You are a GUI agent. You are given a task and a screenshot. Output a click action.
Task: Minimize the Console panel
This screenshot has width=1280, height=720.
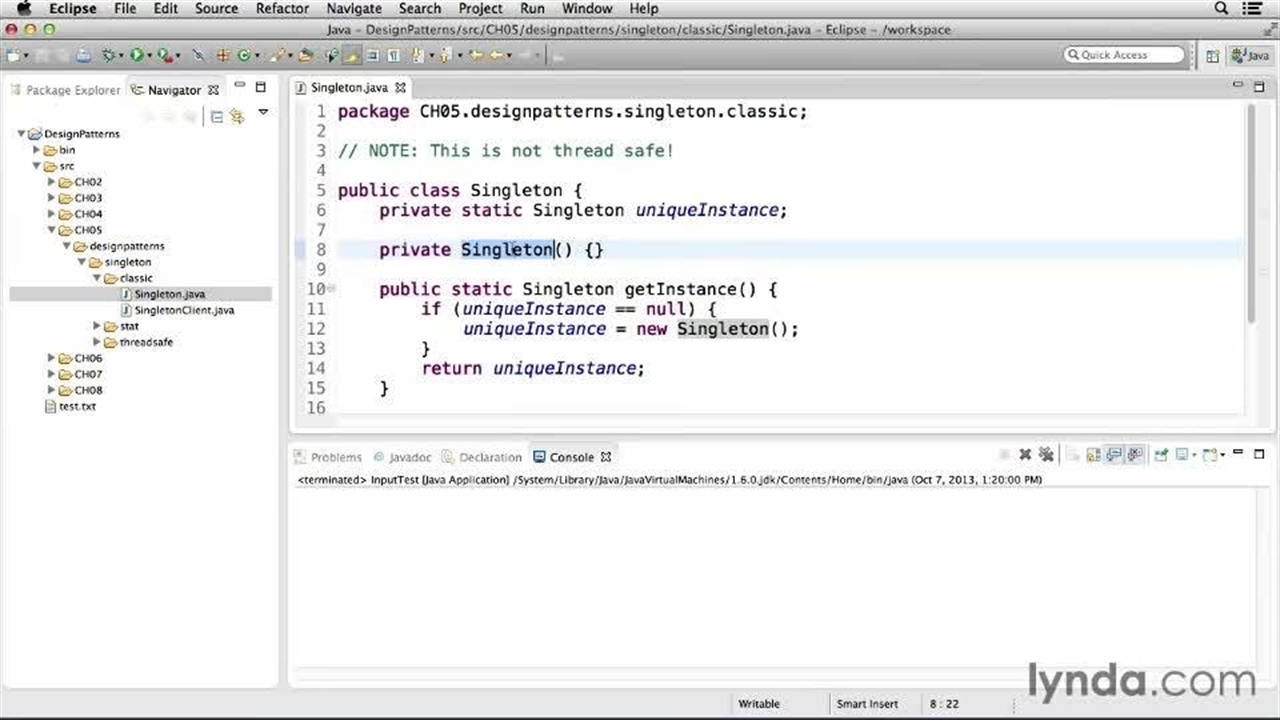[x=1238, y=453]
